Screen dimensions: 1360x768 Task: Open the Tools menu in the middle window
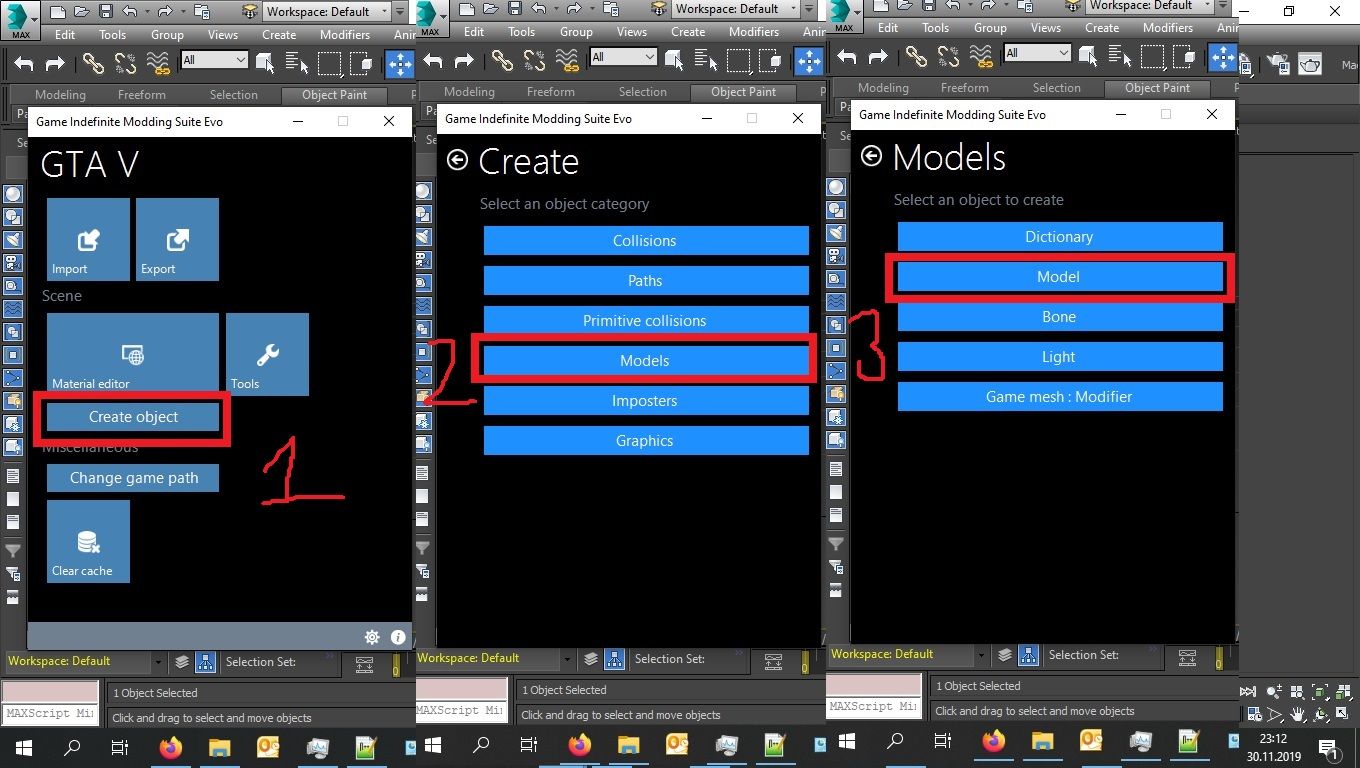(521, 31)
